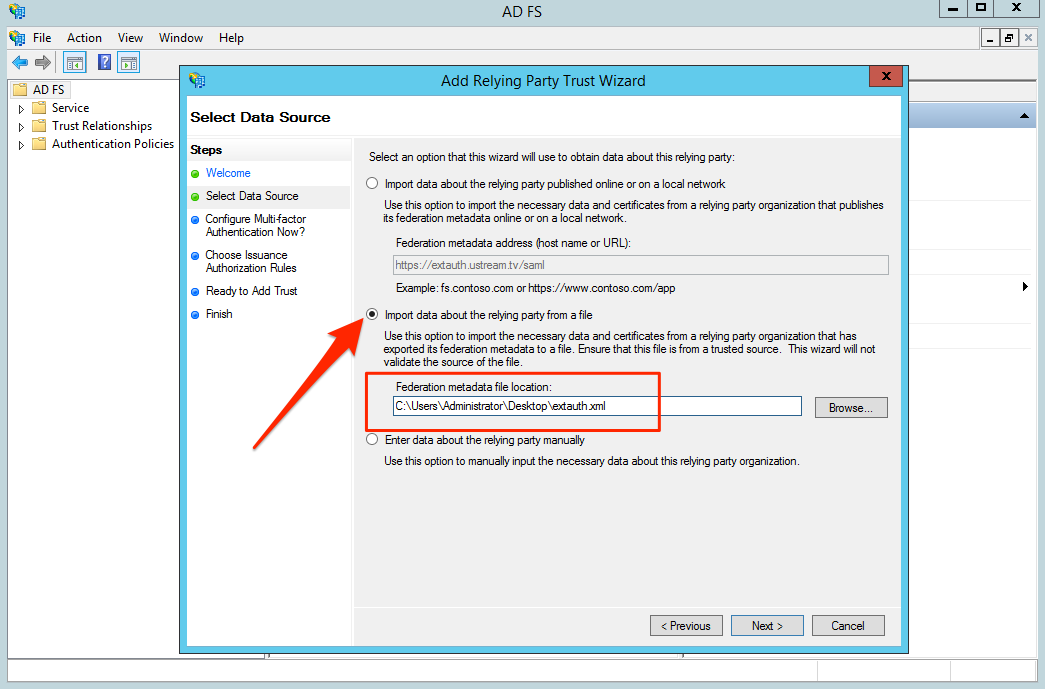Click the 'Federation metadata file location:' label
This screenshot has width=1045, height=689.
[x=474, y=387]
